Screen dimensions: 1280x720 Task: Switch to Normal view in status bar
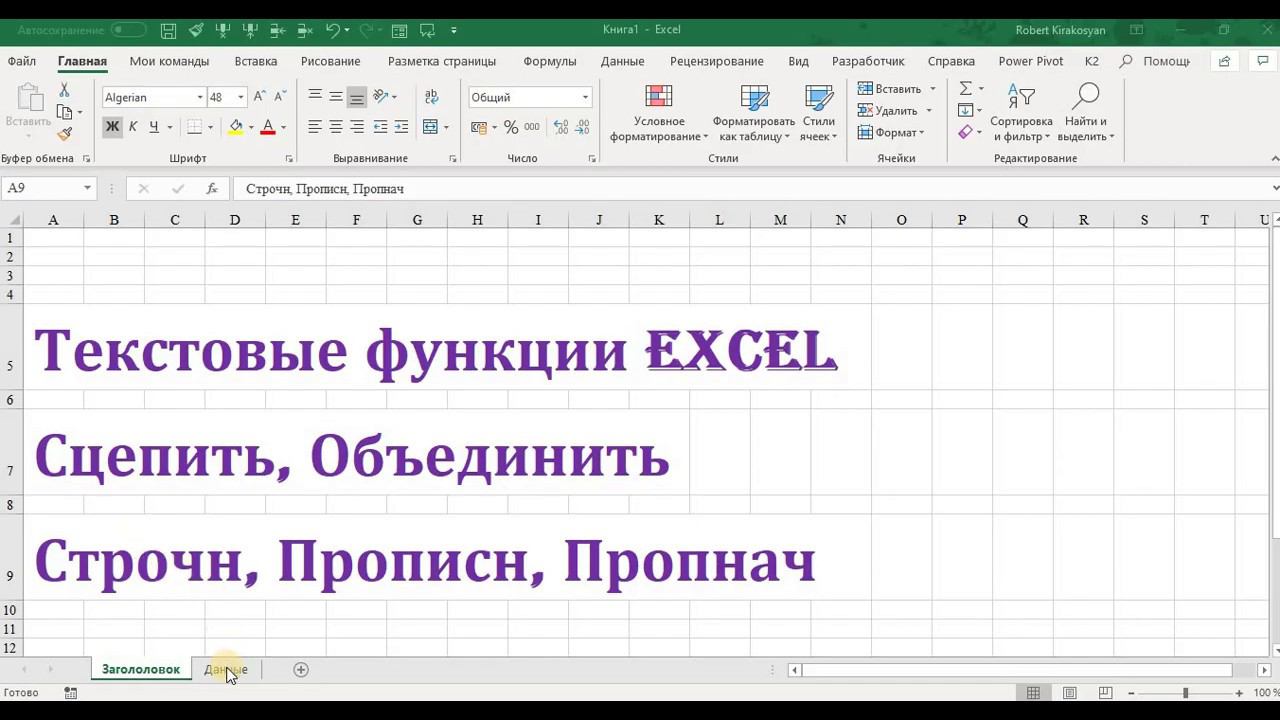click(x=1034, y=693)
